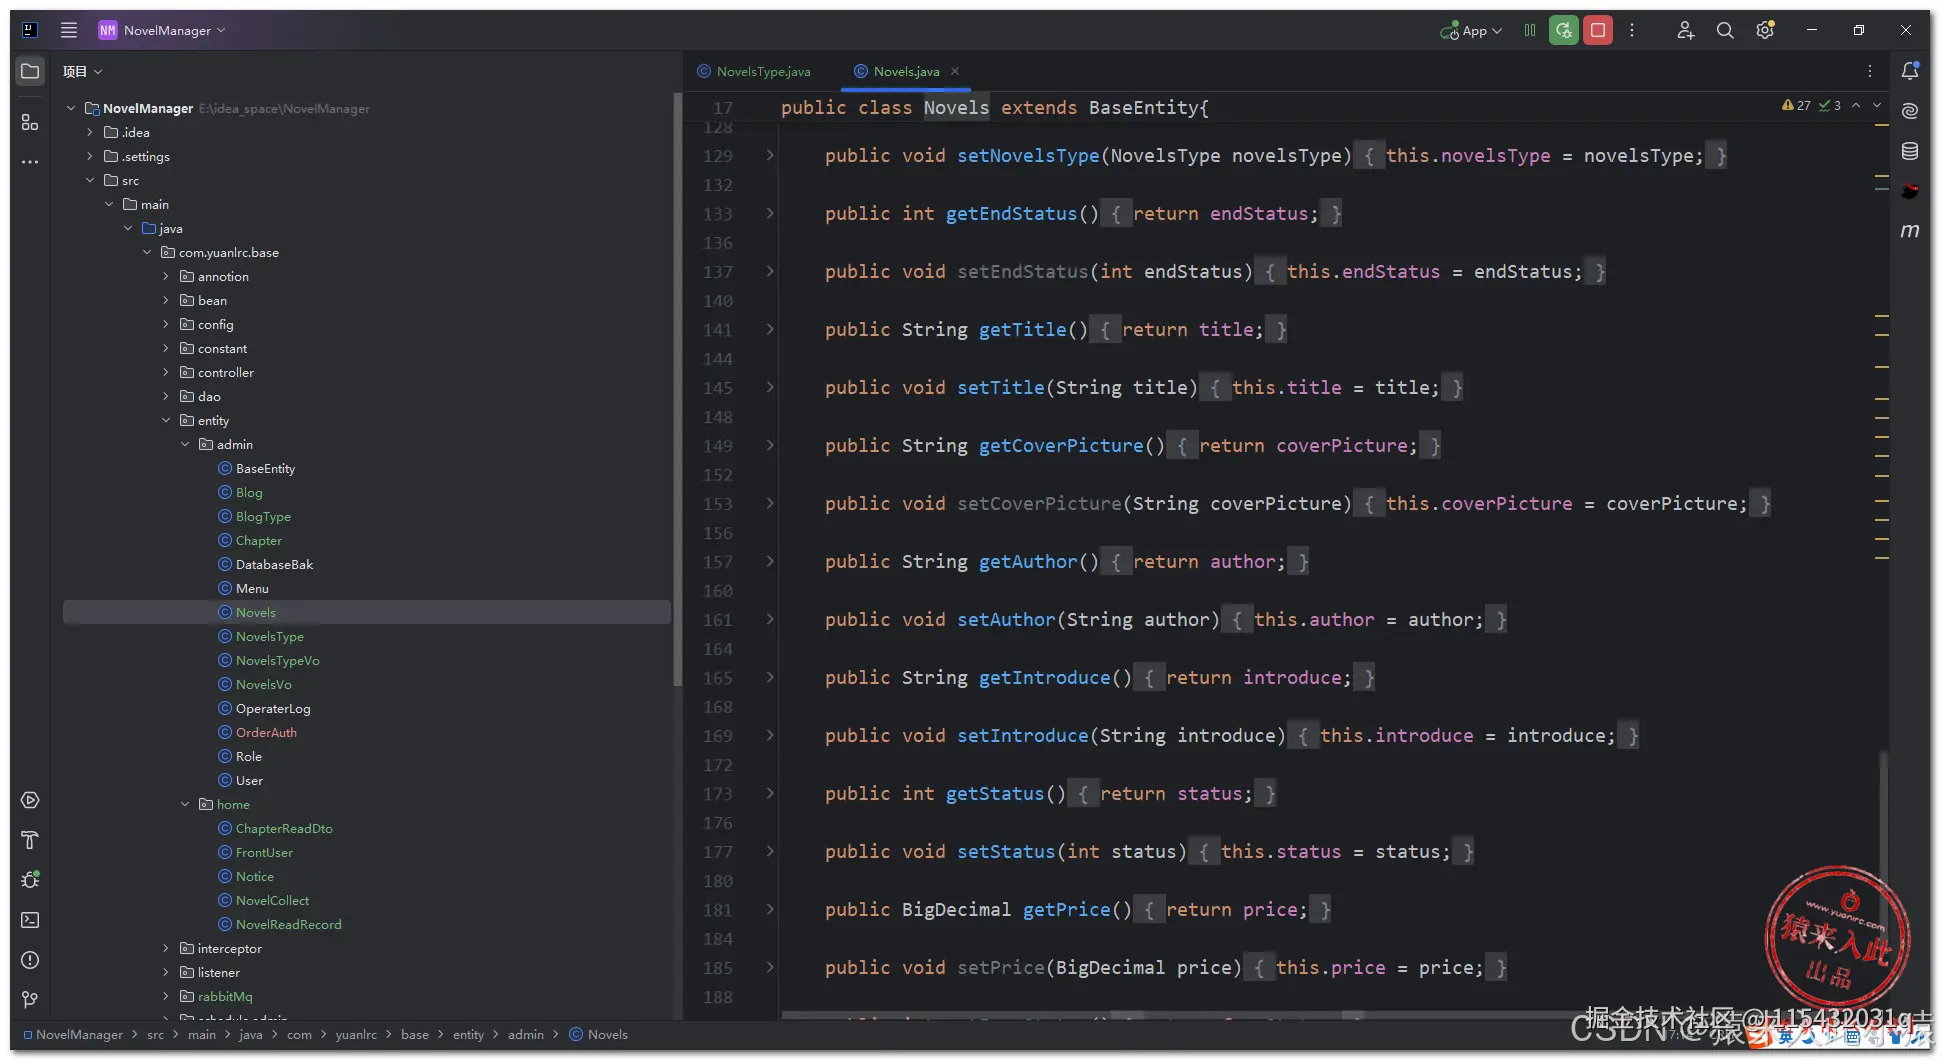This screenshot has width=1941, height=1061.
Task: Open the Git tool window
Action: [x=30, y=1000]
